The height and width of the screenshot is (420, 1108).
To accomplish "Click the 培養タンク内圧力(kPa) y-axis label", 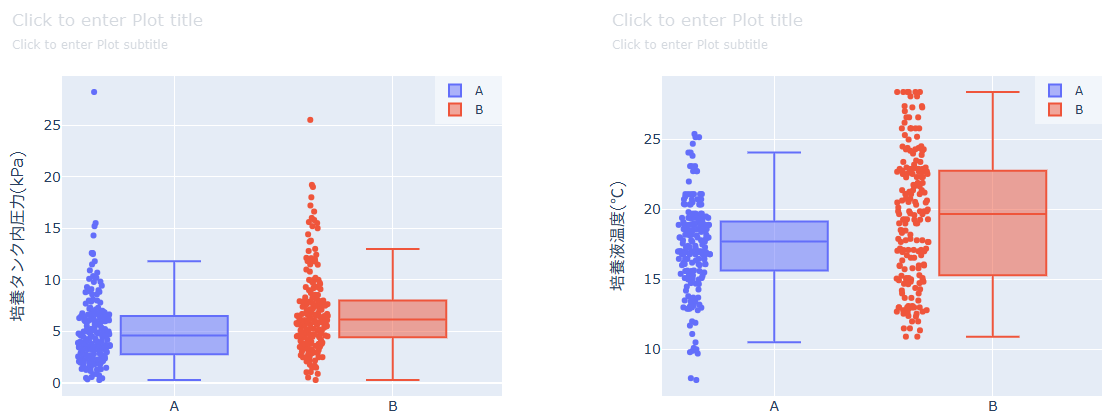I will pyautogui.click(x=18, y=235).
